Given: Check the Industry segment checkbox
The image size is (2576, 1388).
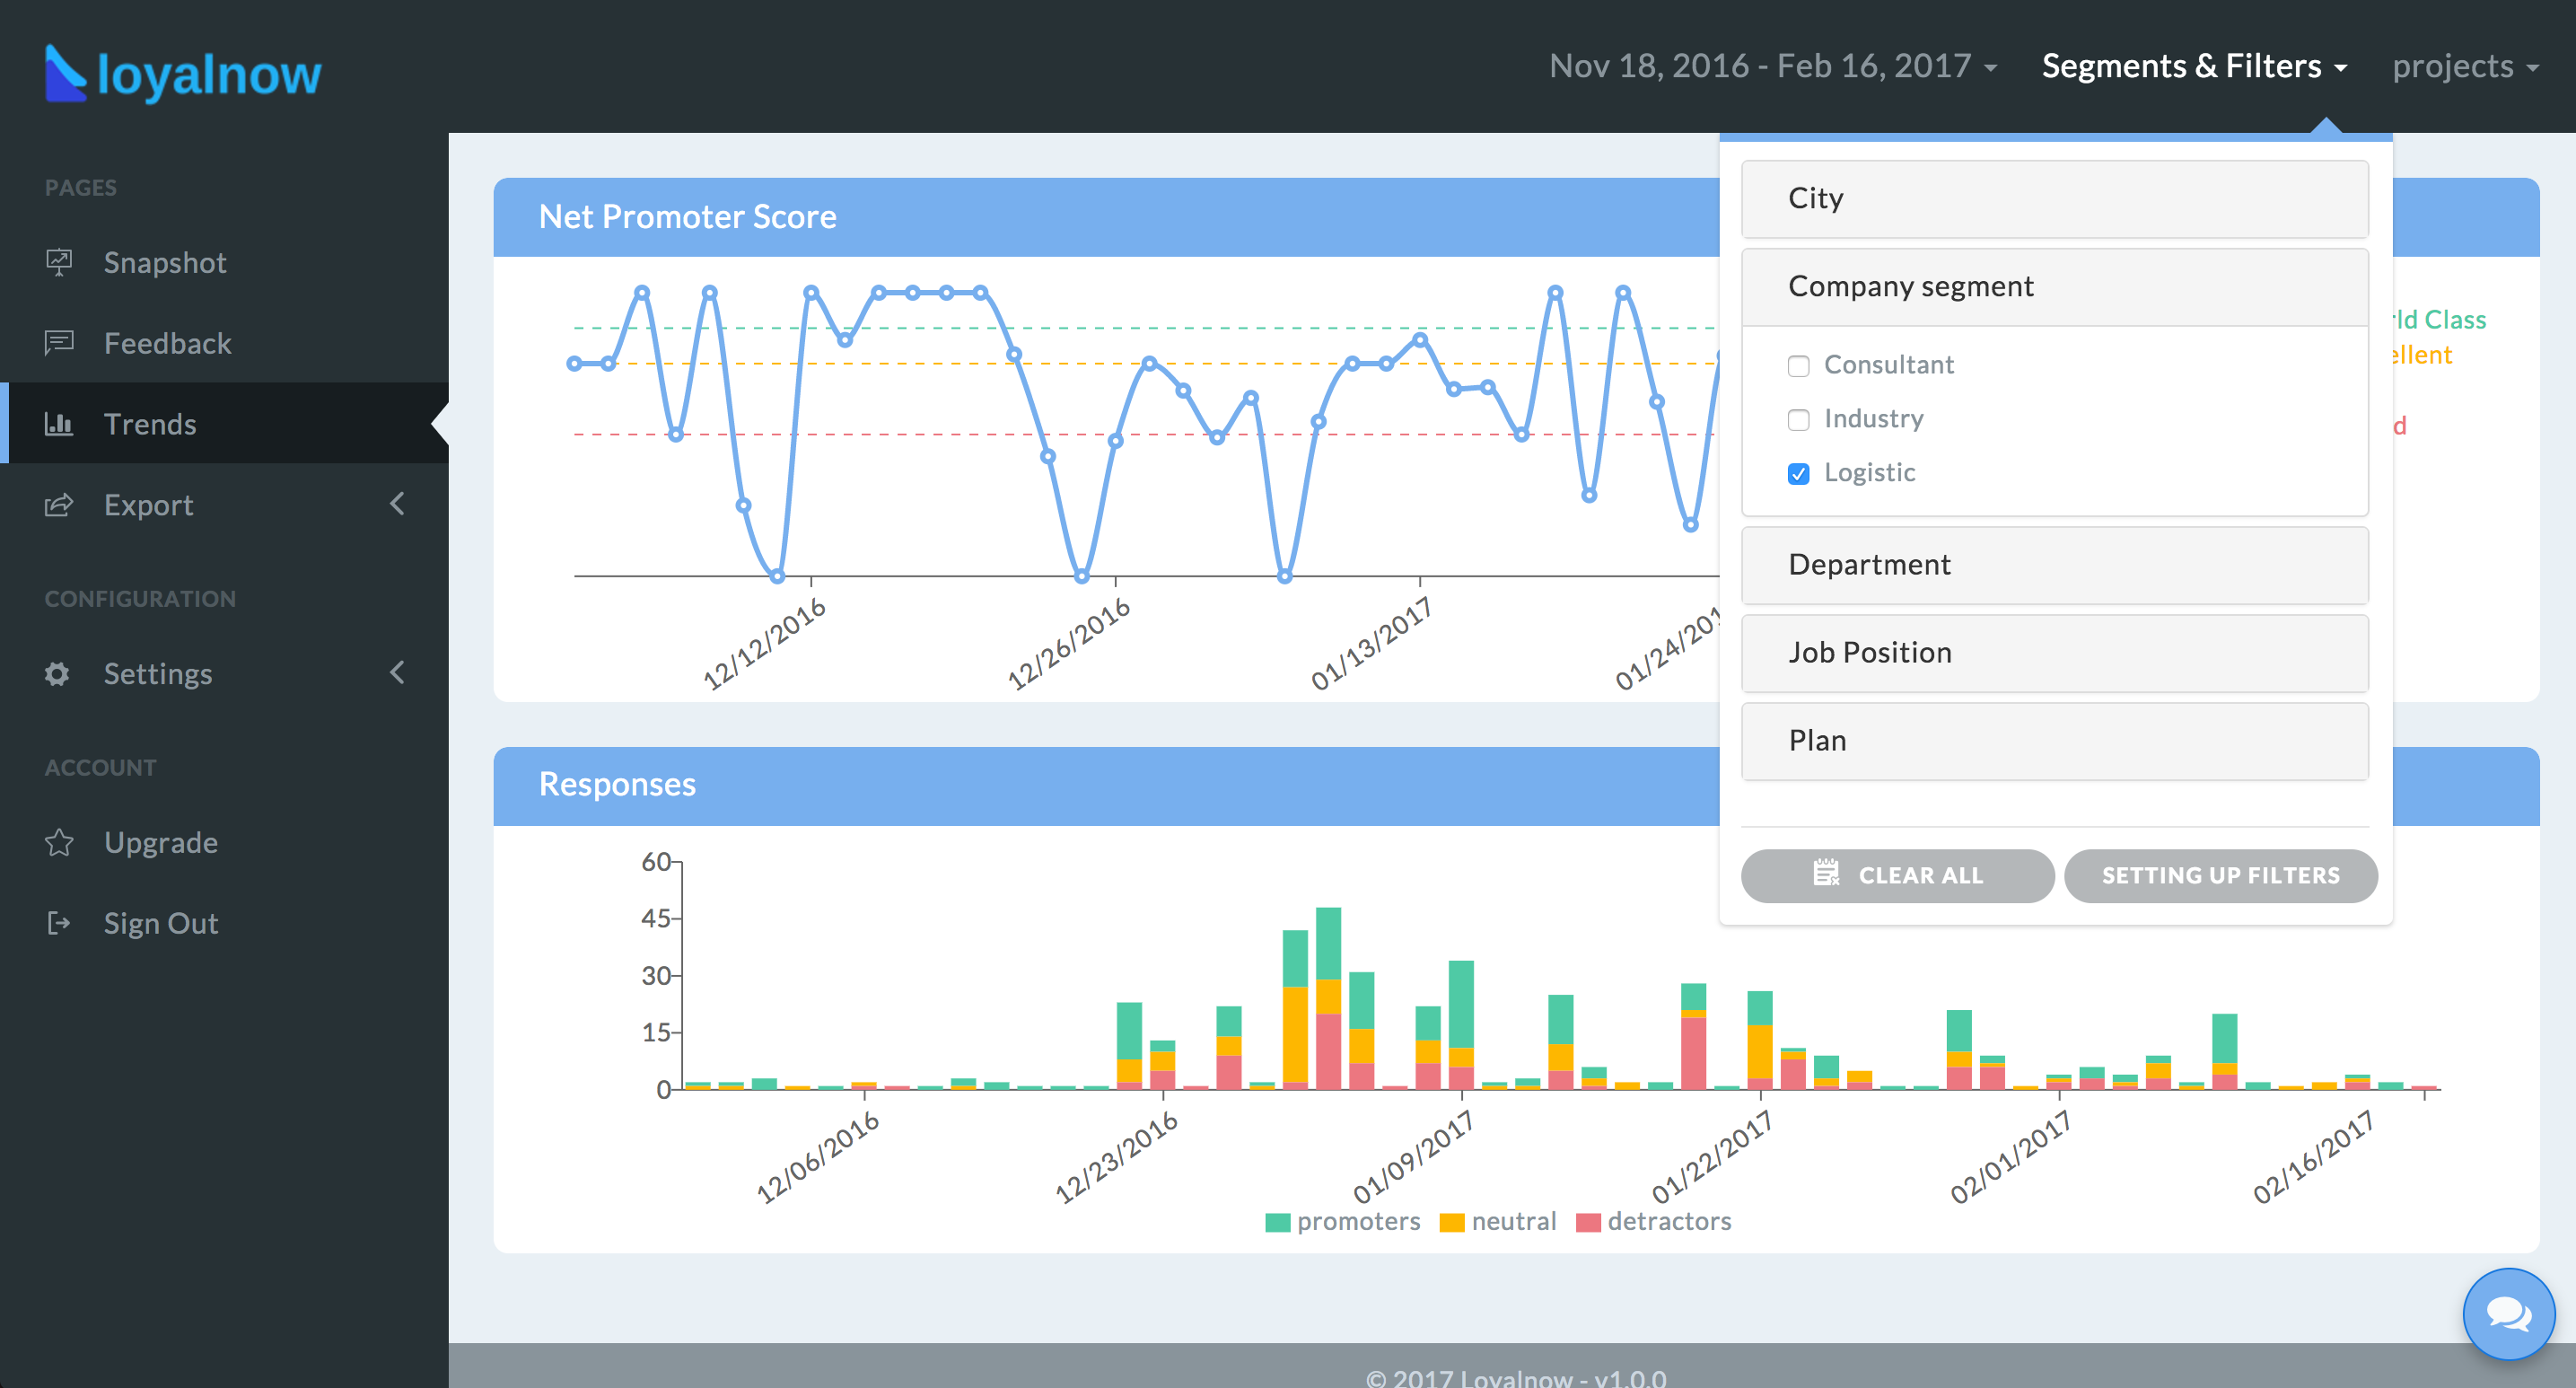Looking at the screenshot, I should [1798, 420].
